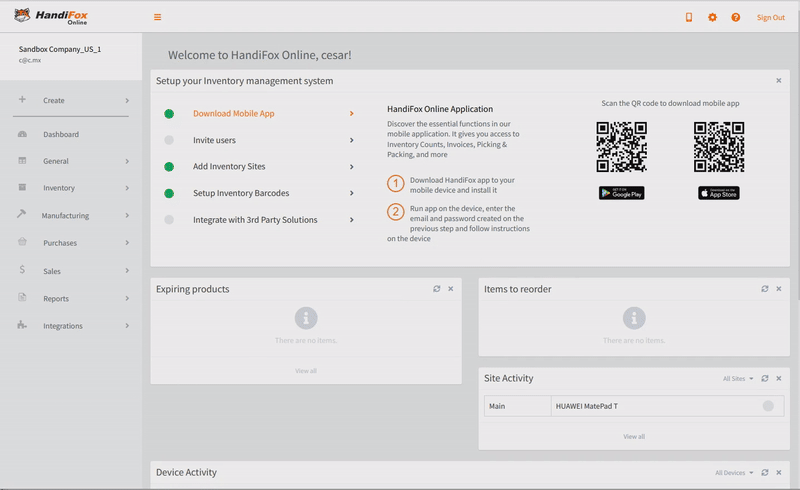This screenshot has height=490, width=800.
Task: Click the Google Play QR code
Action: point(621,146)
